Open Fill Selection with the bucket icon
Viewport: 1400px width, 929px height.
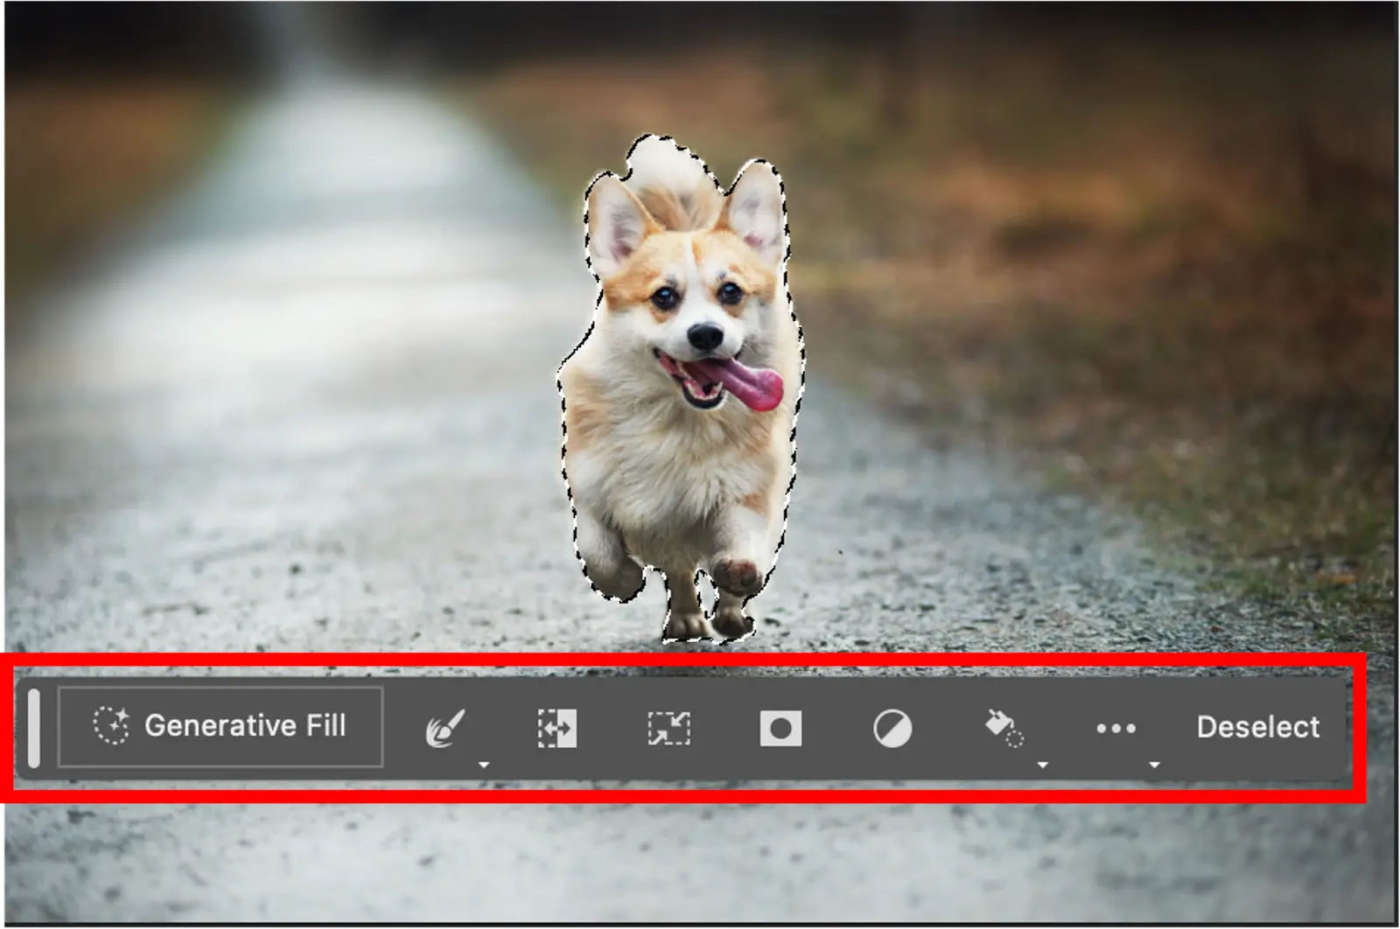tap(1005, 729)
